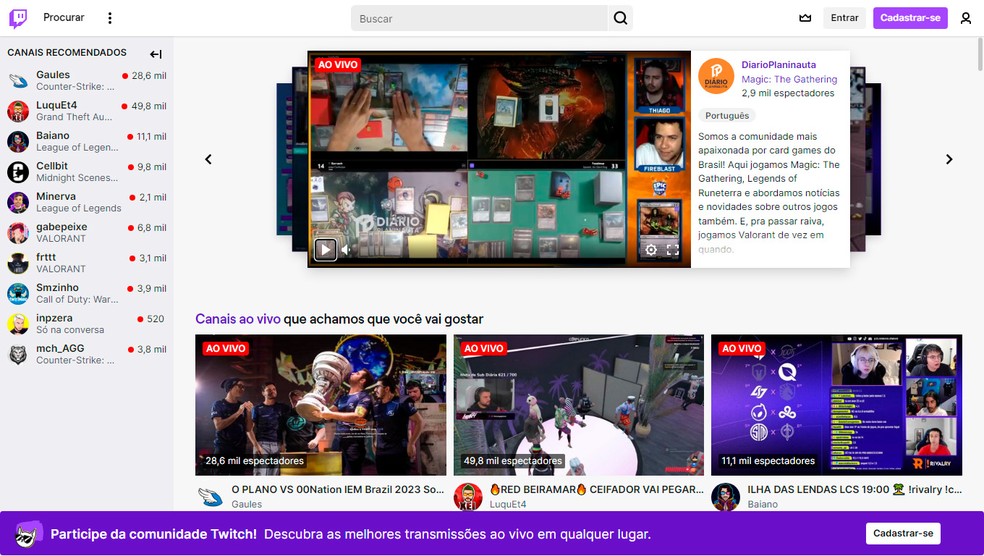Open the 'Canais ao vivo' link
The width and height of the screenshot is (984, 556).
238,319
